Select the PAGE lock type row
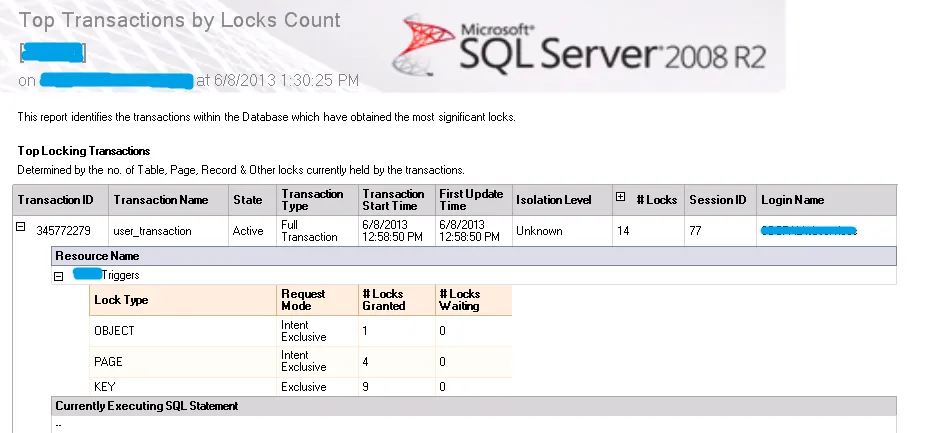Viewport: 933px width, 433px height. (300, 362)
